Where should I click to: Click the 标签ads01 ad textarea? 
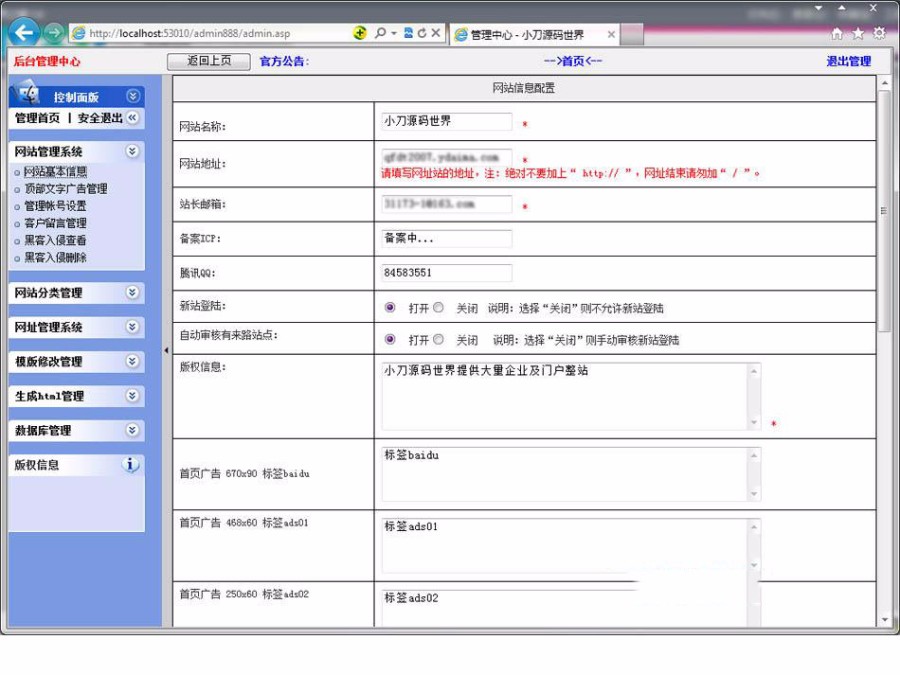[x=571, y=545]
